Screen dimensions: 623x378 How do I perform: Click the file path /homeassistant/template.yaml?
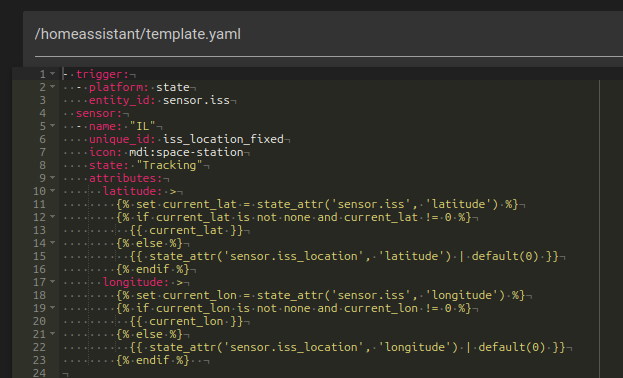pyautogui.click(x=137, y=34)
